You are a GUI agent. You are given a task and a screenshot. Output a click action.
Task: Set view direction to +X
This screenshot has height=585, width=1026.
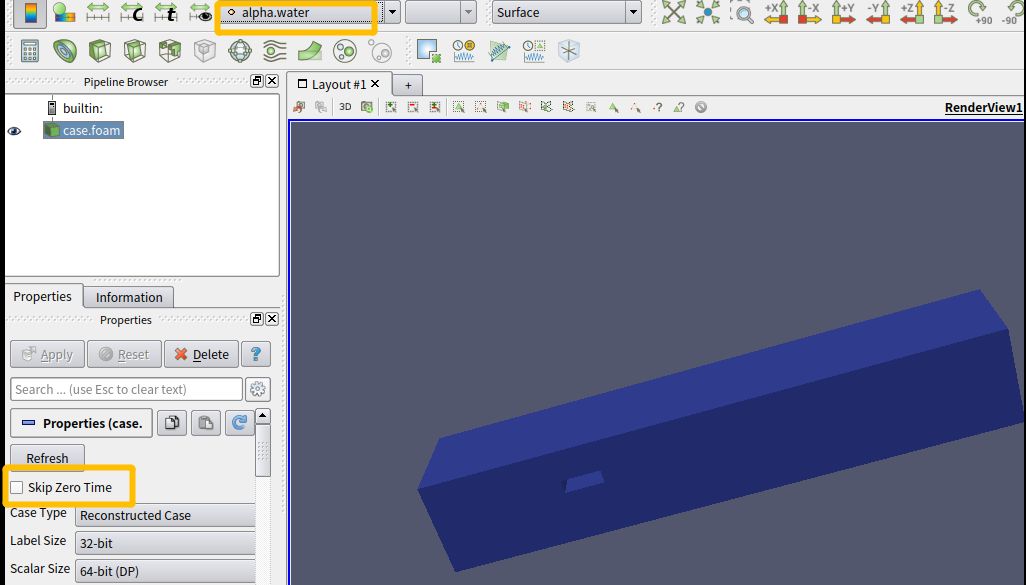point(776,13)
